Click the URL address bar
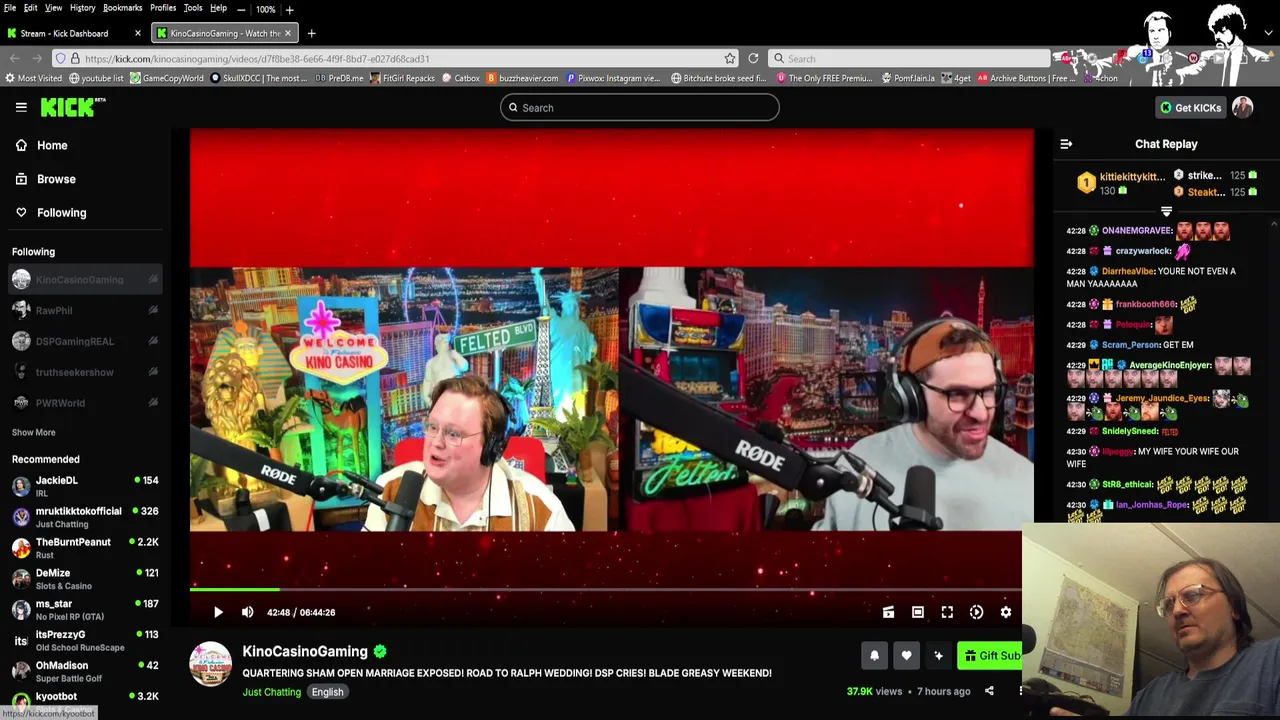This screenshot has height=720, width=1280. [x=395, y=59]
